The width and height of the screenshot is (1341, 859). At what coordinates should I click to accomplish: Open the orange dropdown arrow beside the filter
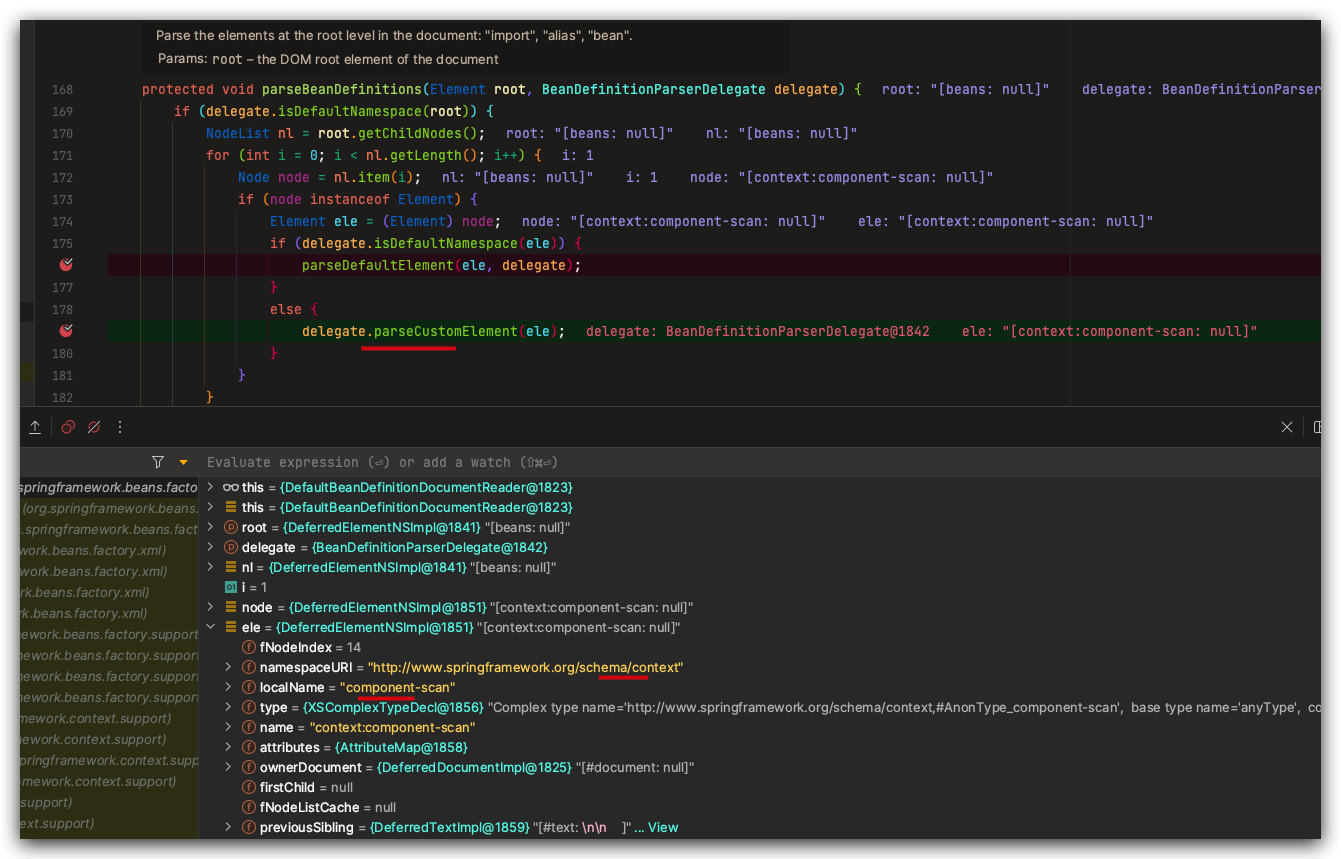point(183,463)
